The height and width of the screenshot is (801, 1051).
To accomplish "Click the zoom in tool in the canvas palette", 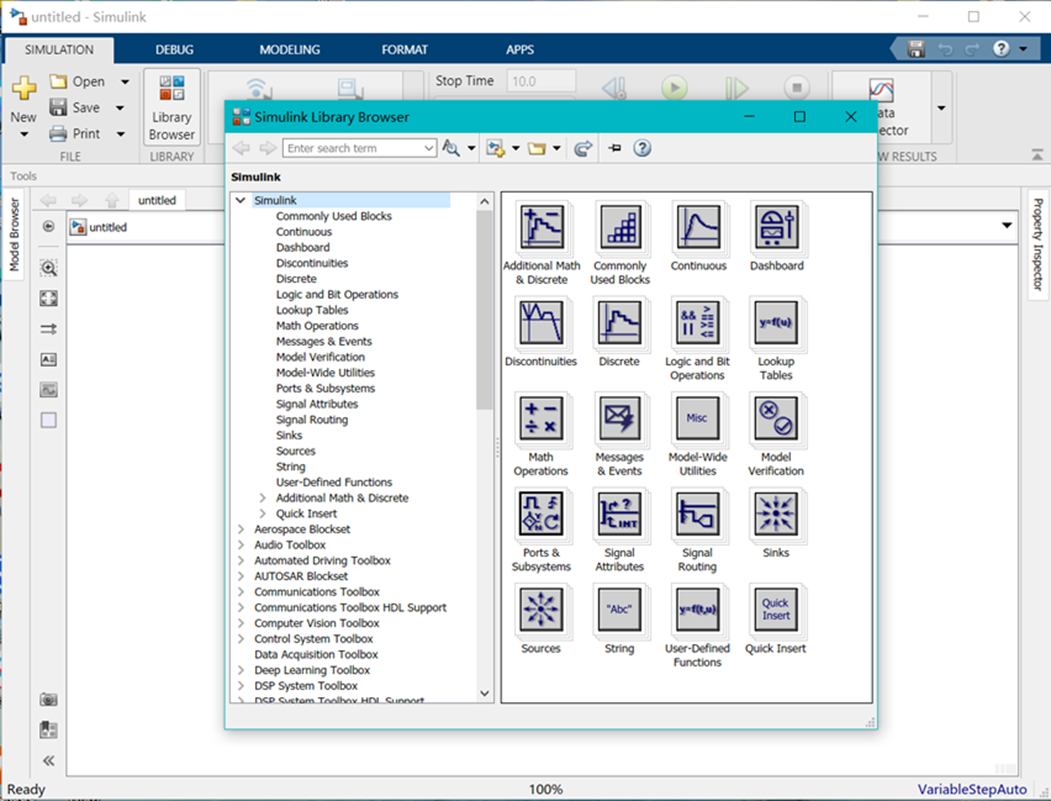I will (48, 268).
